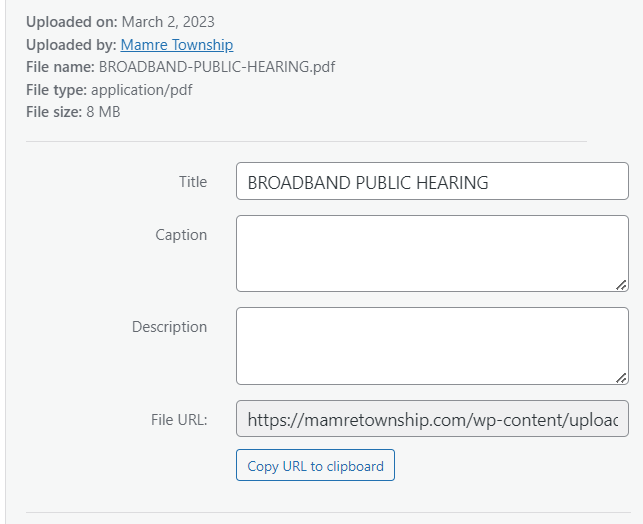
Task: Click the "Uploaded on:" label text
Action: pos(71,21)
